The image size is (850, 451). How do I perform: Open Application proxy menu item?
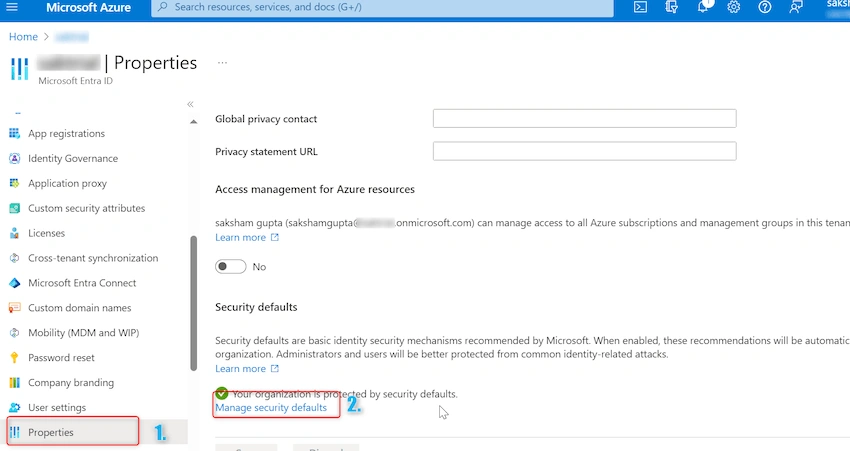(x=68, y=183)
